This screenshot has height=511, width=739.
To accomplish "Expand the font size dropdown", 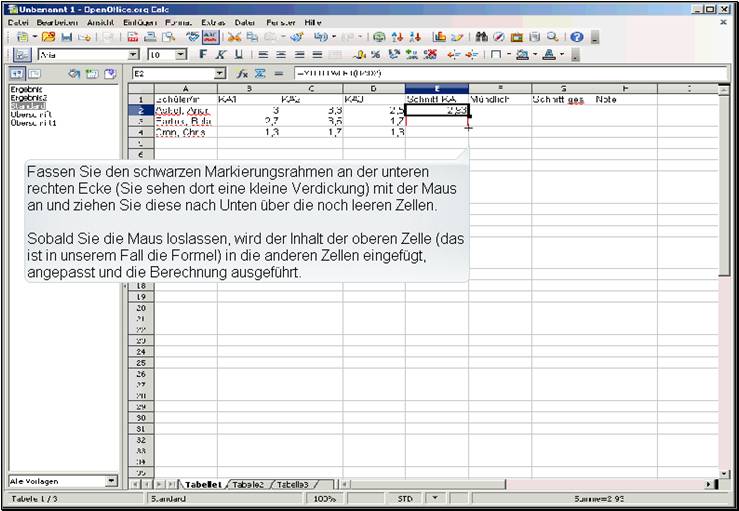I will pos(181,55).
